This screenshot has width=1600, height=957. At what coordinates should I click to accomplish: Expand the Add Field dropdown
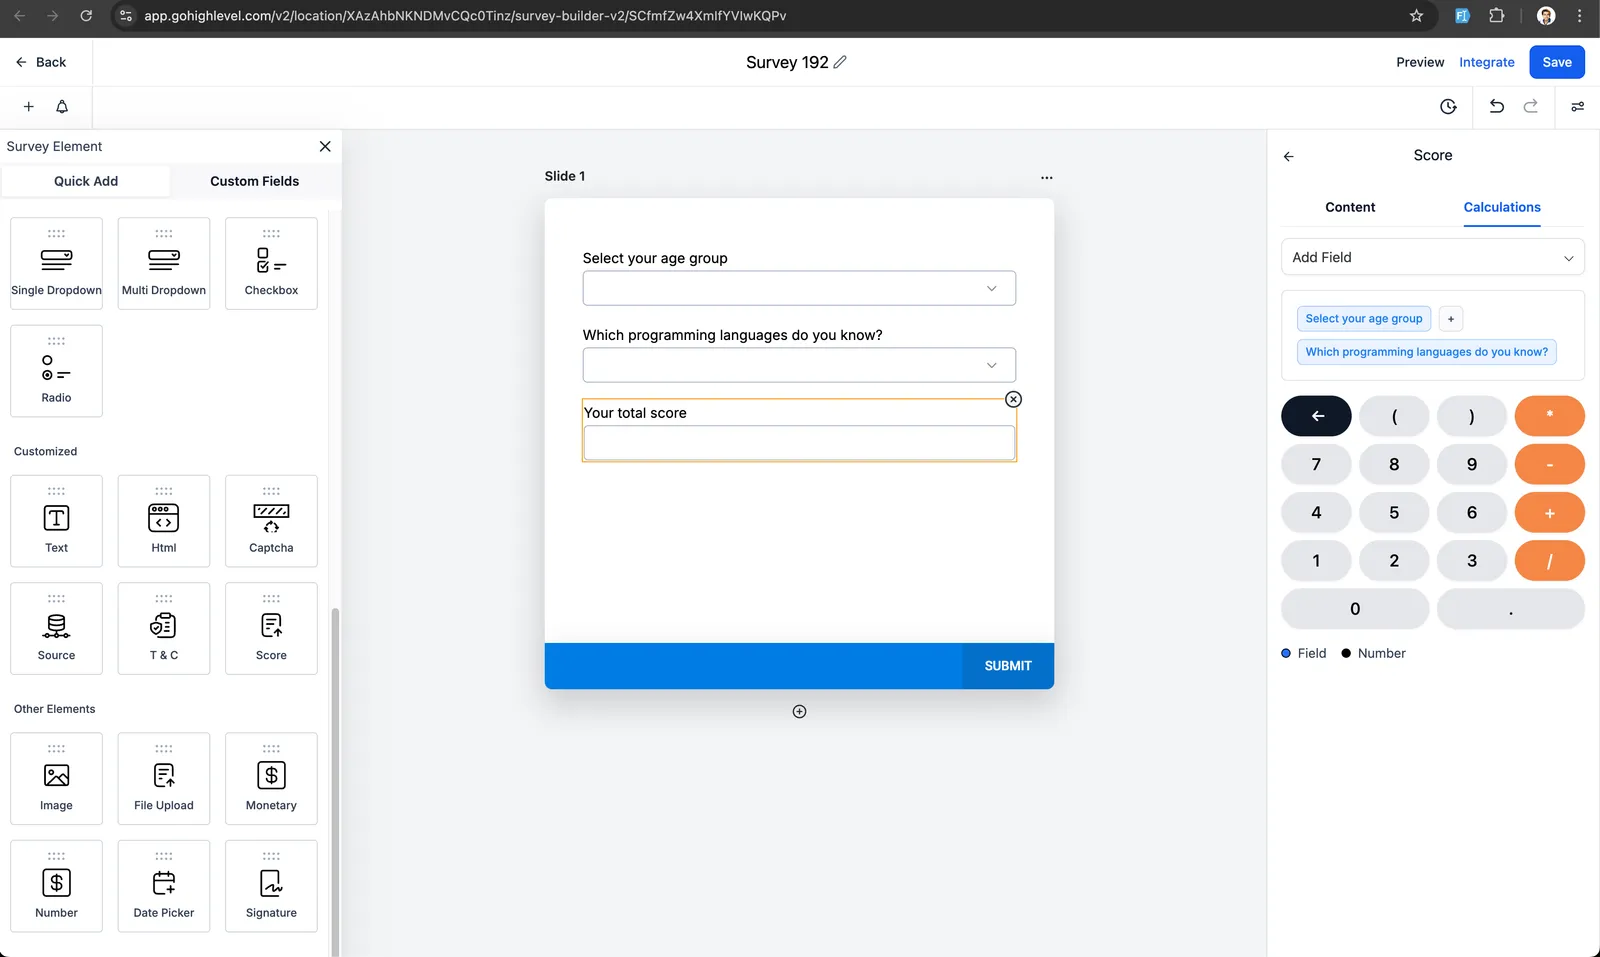(x=1432, y=257)
